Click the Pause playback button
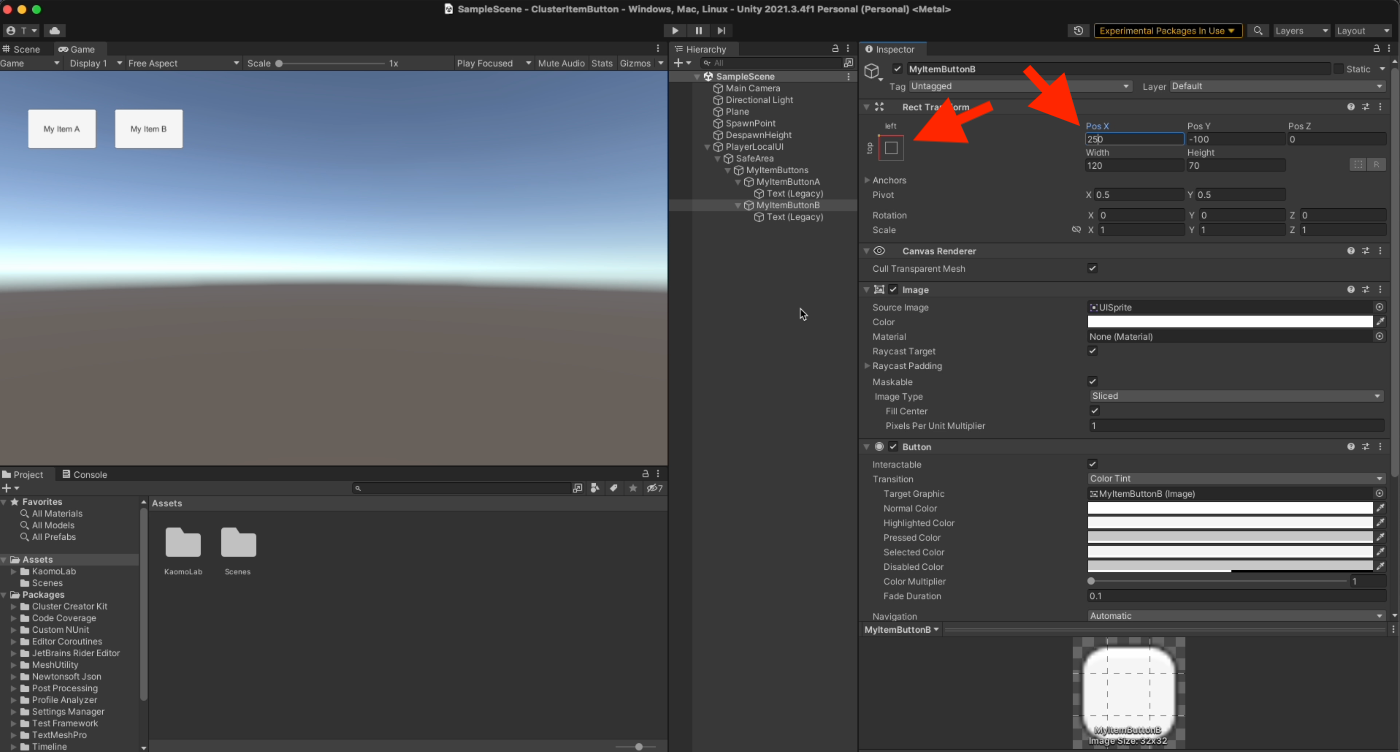 699,31
